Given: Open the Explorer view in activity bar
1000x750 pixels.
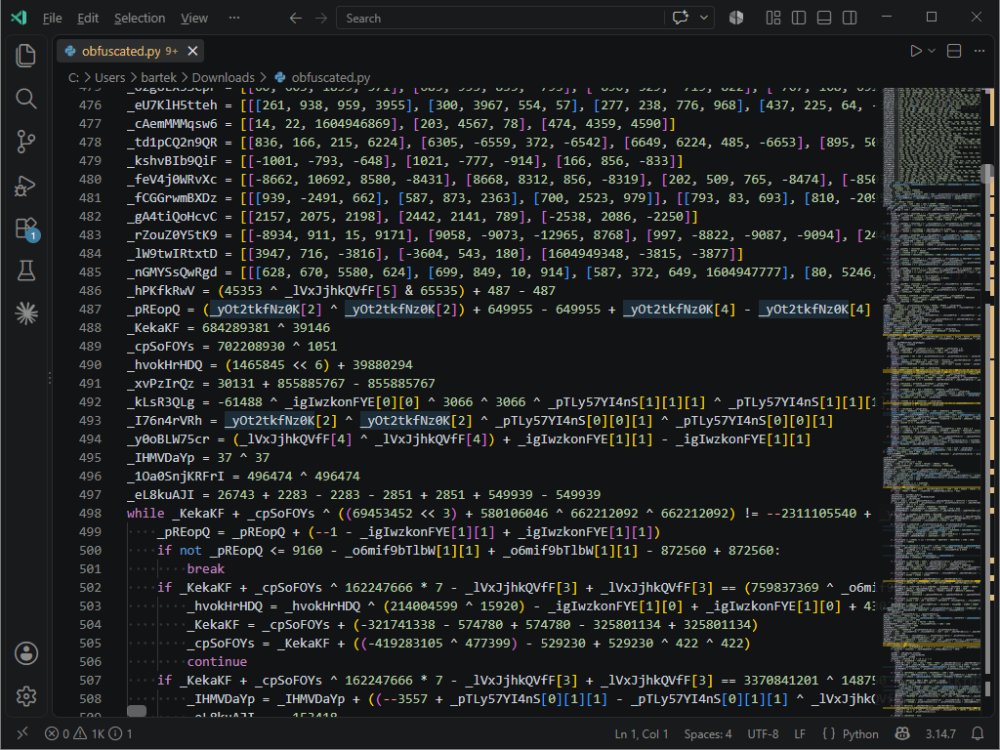Looking at the screenshot, I should (26, 55).
